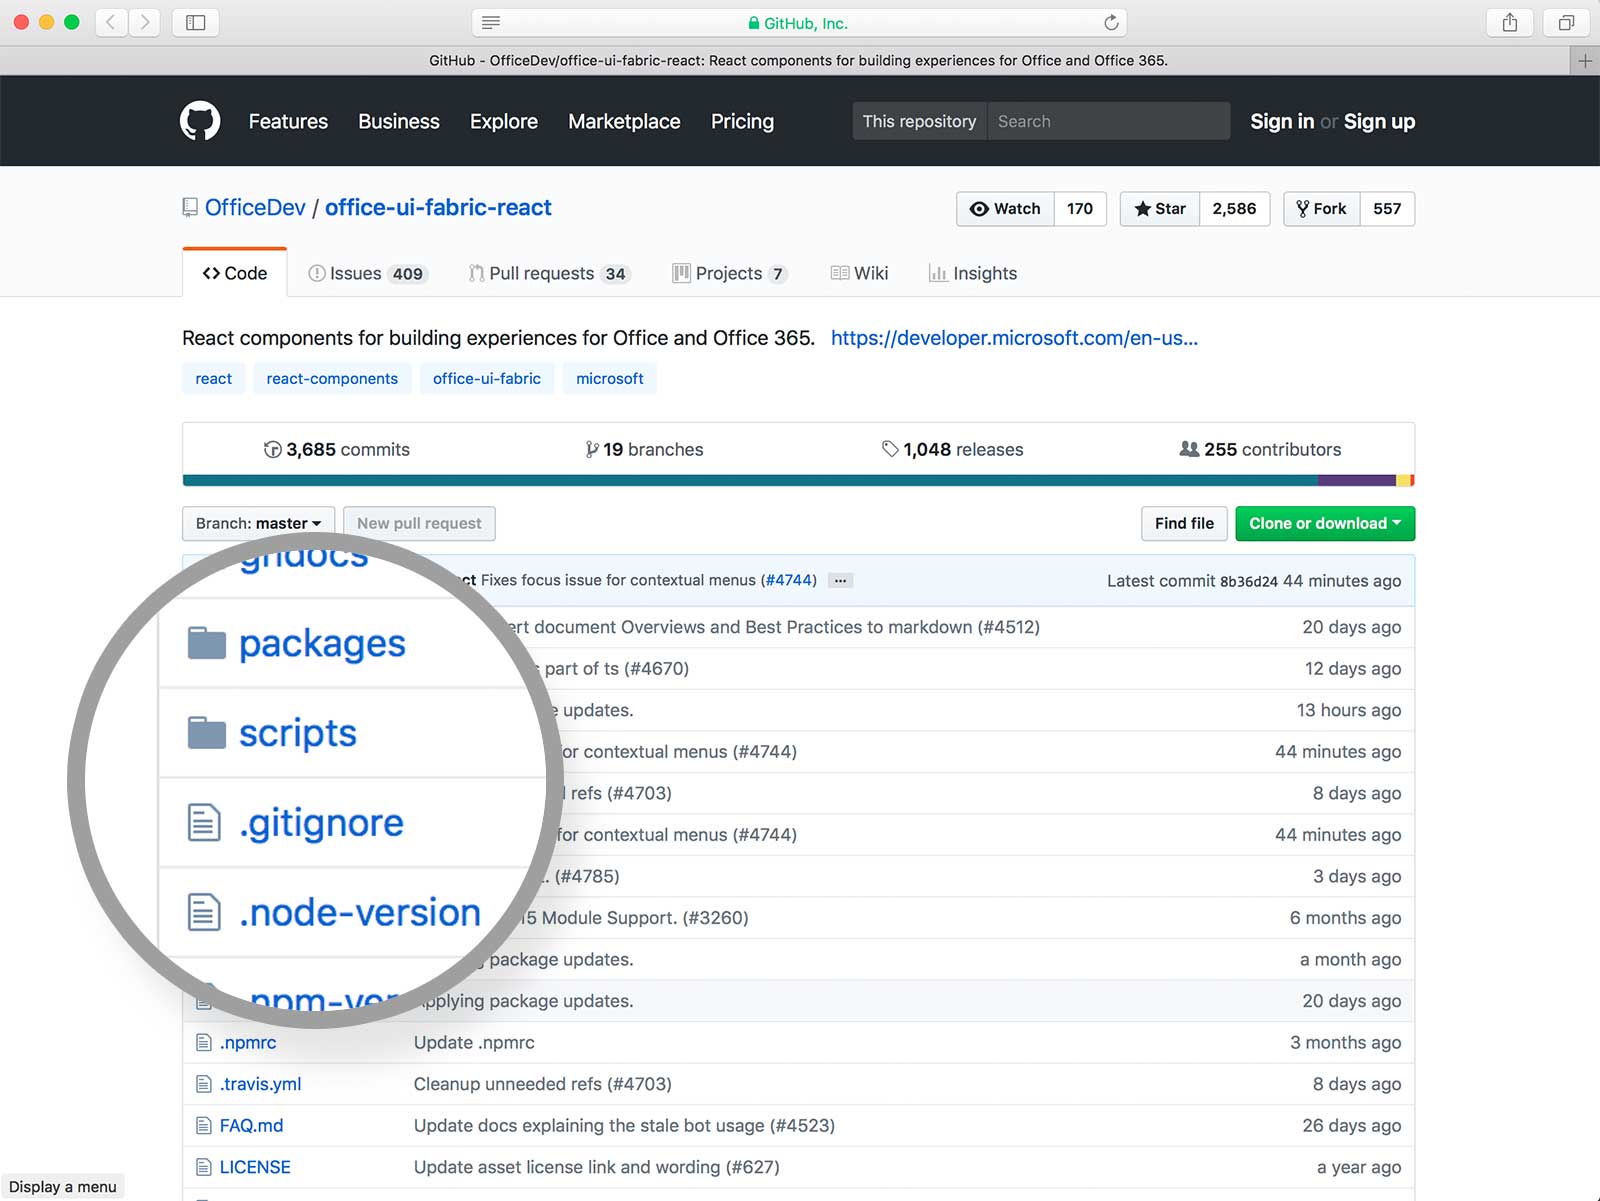This screenshot has width=1600, height=1201.
Task: Open the Insights tab
Action: (x=973, y=274)
